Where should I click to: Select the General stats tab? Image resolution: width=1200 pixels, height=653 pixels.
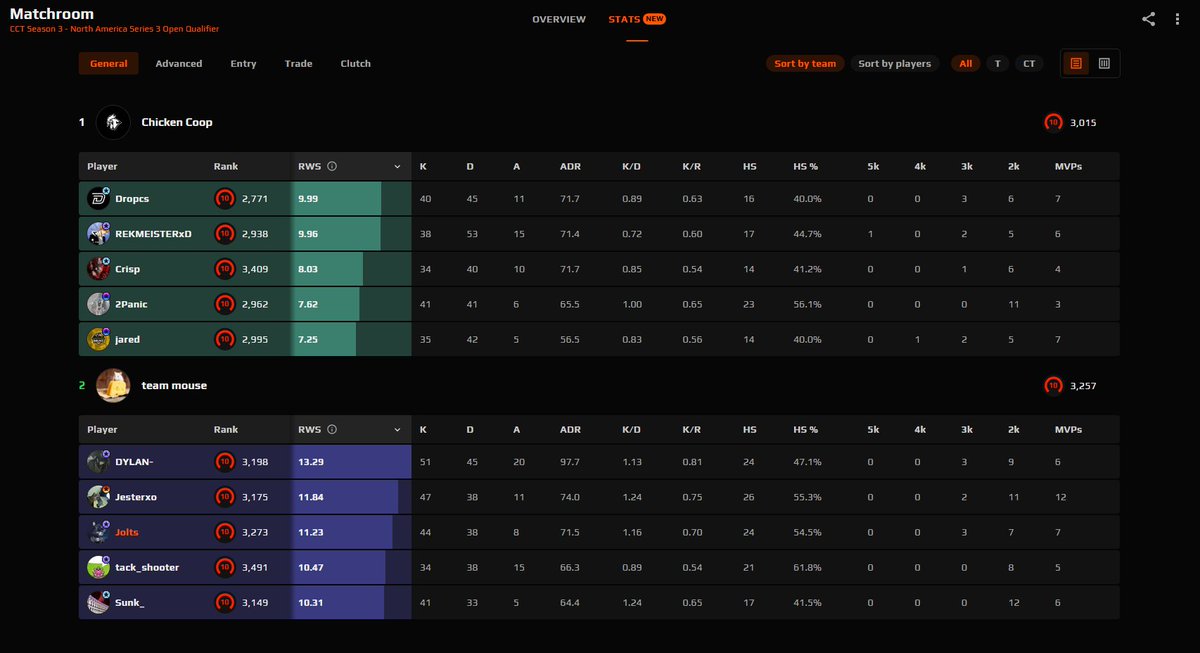[x=109, y=63]
